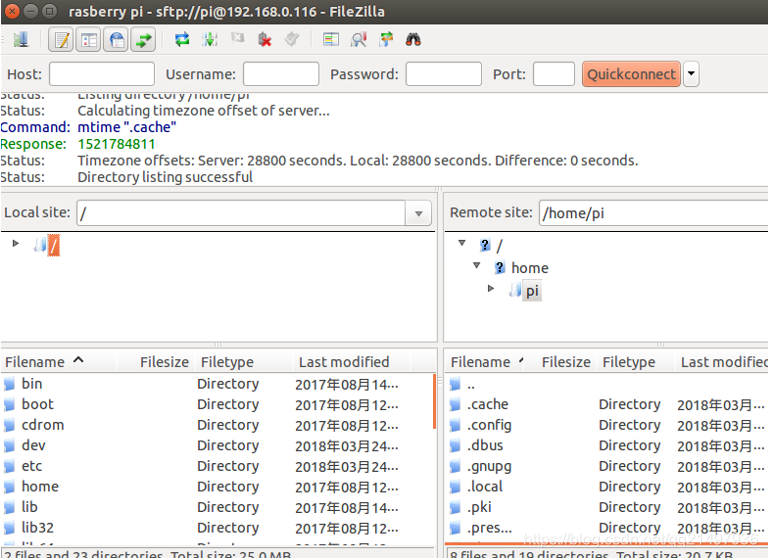Collapse remote home tree node
Screen dimensions: 768x558
click(x=477, y=266)
